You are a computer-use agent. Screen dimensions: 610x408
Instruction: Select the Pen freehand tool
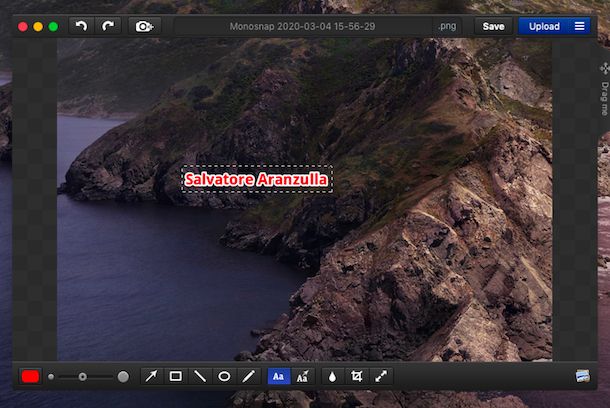248,376
